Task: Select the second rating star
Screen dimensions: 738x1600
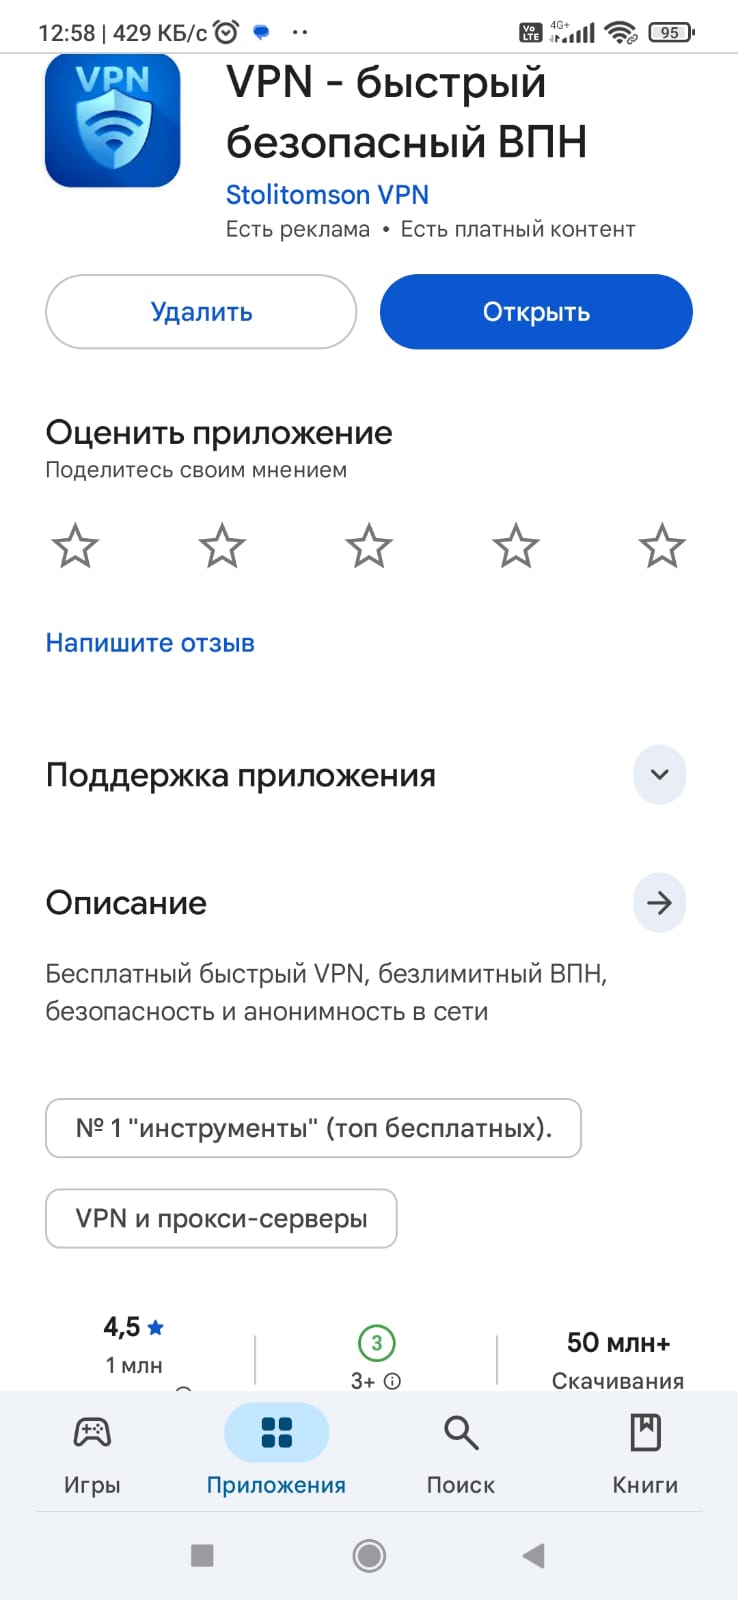Action: (x=222, y=546)
